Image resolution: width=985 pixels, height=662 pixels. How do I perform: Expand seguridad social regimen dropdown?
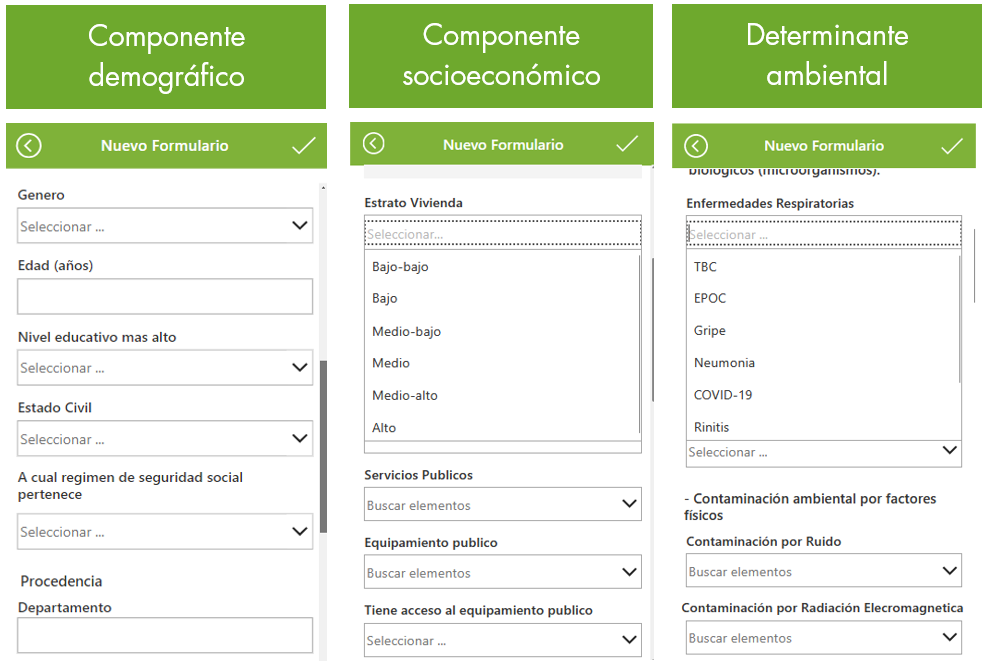165,532
